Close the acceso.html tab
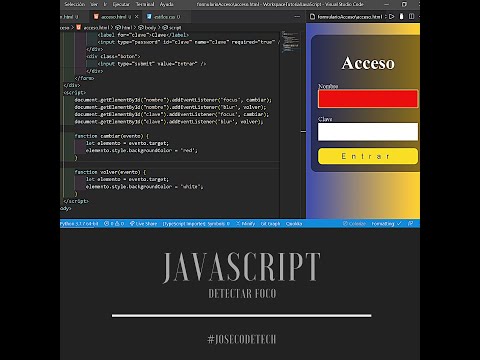Image resolution: width=480 pixels, height=360 pixels. 136,17
